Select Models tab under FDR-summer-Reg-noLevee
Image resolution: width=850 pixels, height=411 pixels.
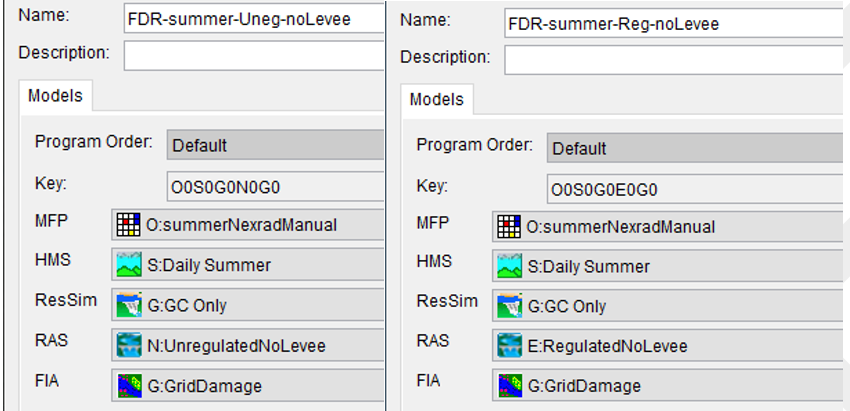[437, 99]
